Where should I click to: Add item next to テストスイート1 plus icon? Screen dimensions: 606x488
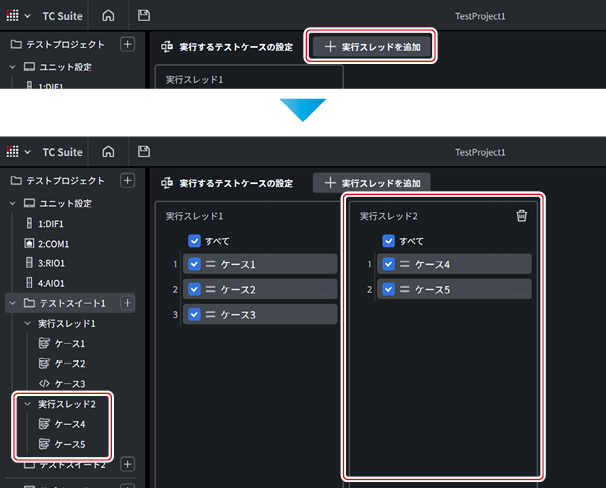click(x=127, y=303)
